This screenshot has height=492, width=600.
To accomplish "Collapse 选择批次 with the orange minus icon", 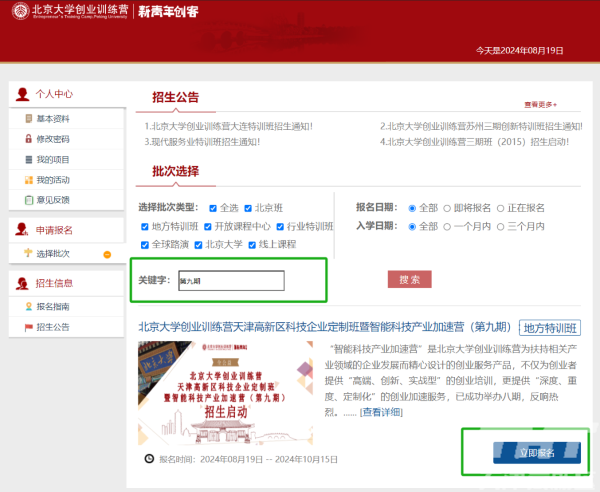I will pyautogui.click(x=108, y=254).
